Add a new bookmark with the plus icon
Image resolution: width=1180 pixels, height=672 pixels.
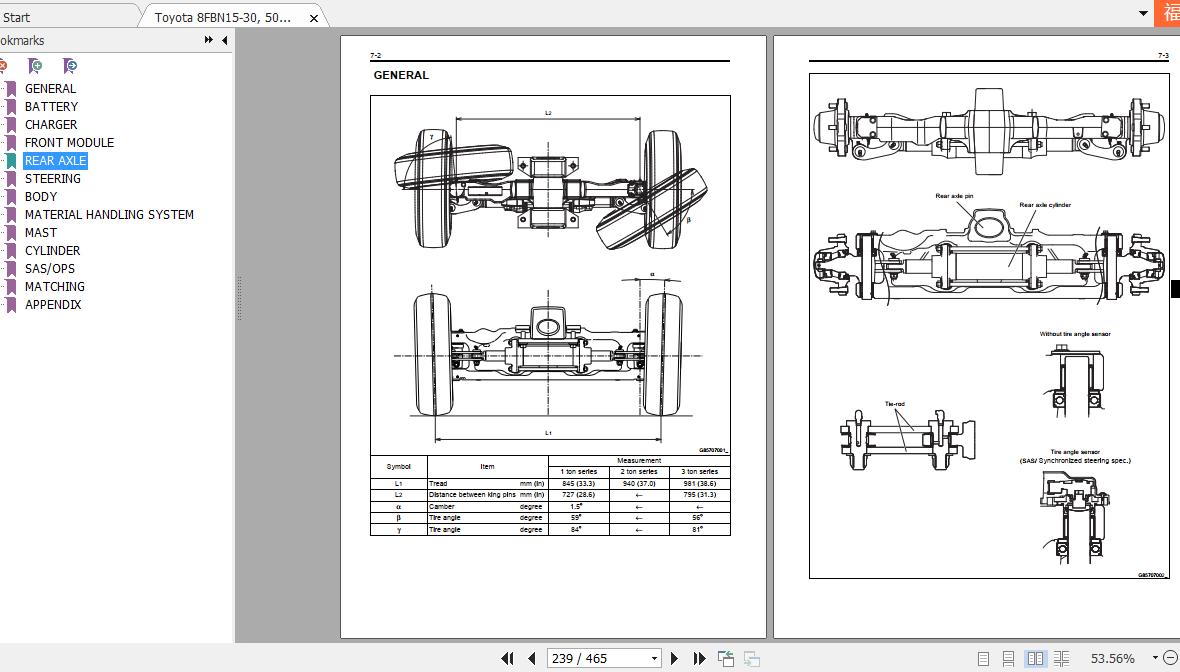35,66
